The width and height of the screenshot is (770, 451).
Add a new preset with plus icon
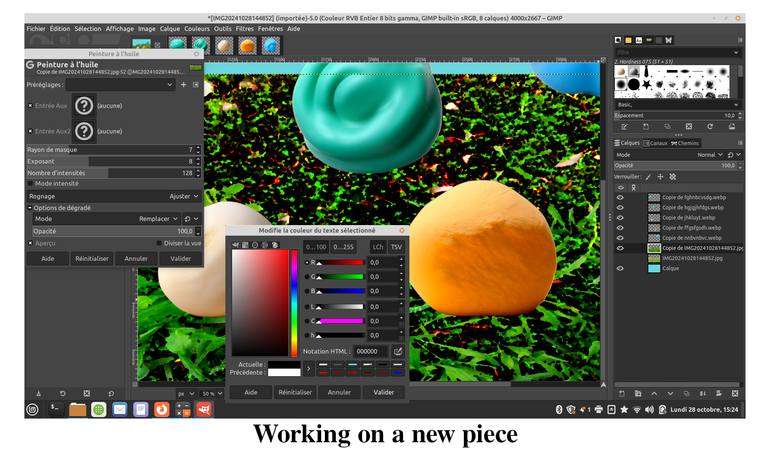pyautogui.click(x=183, y=85)
